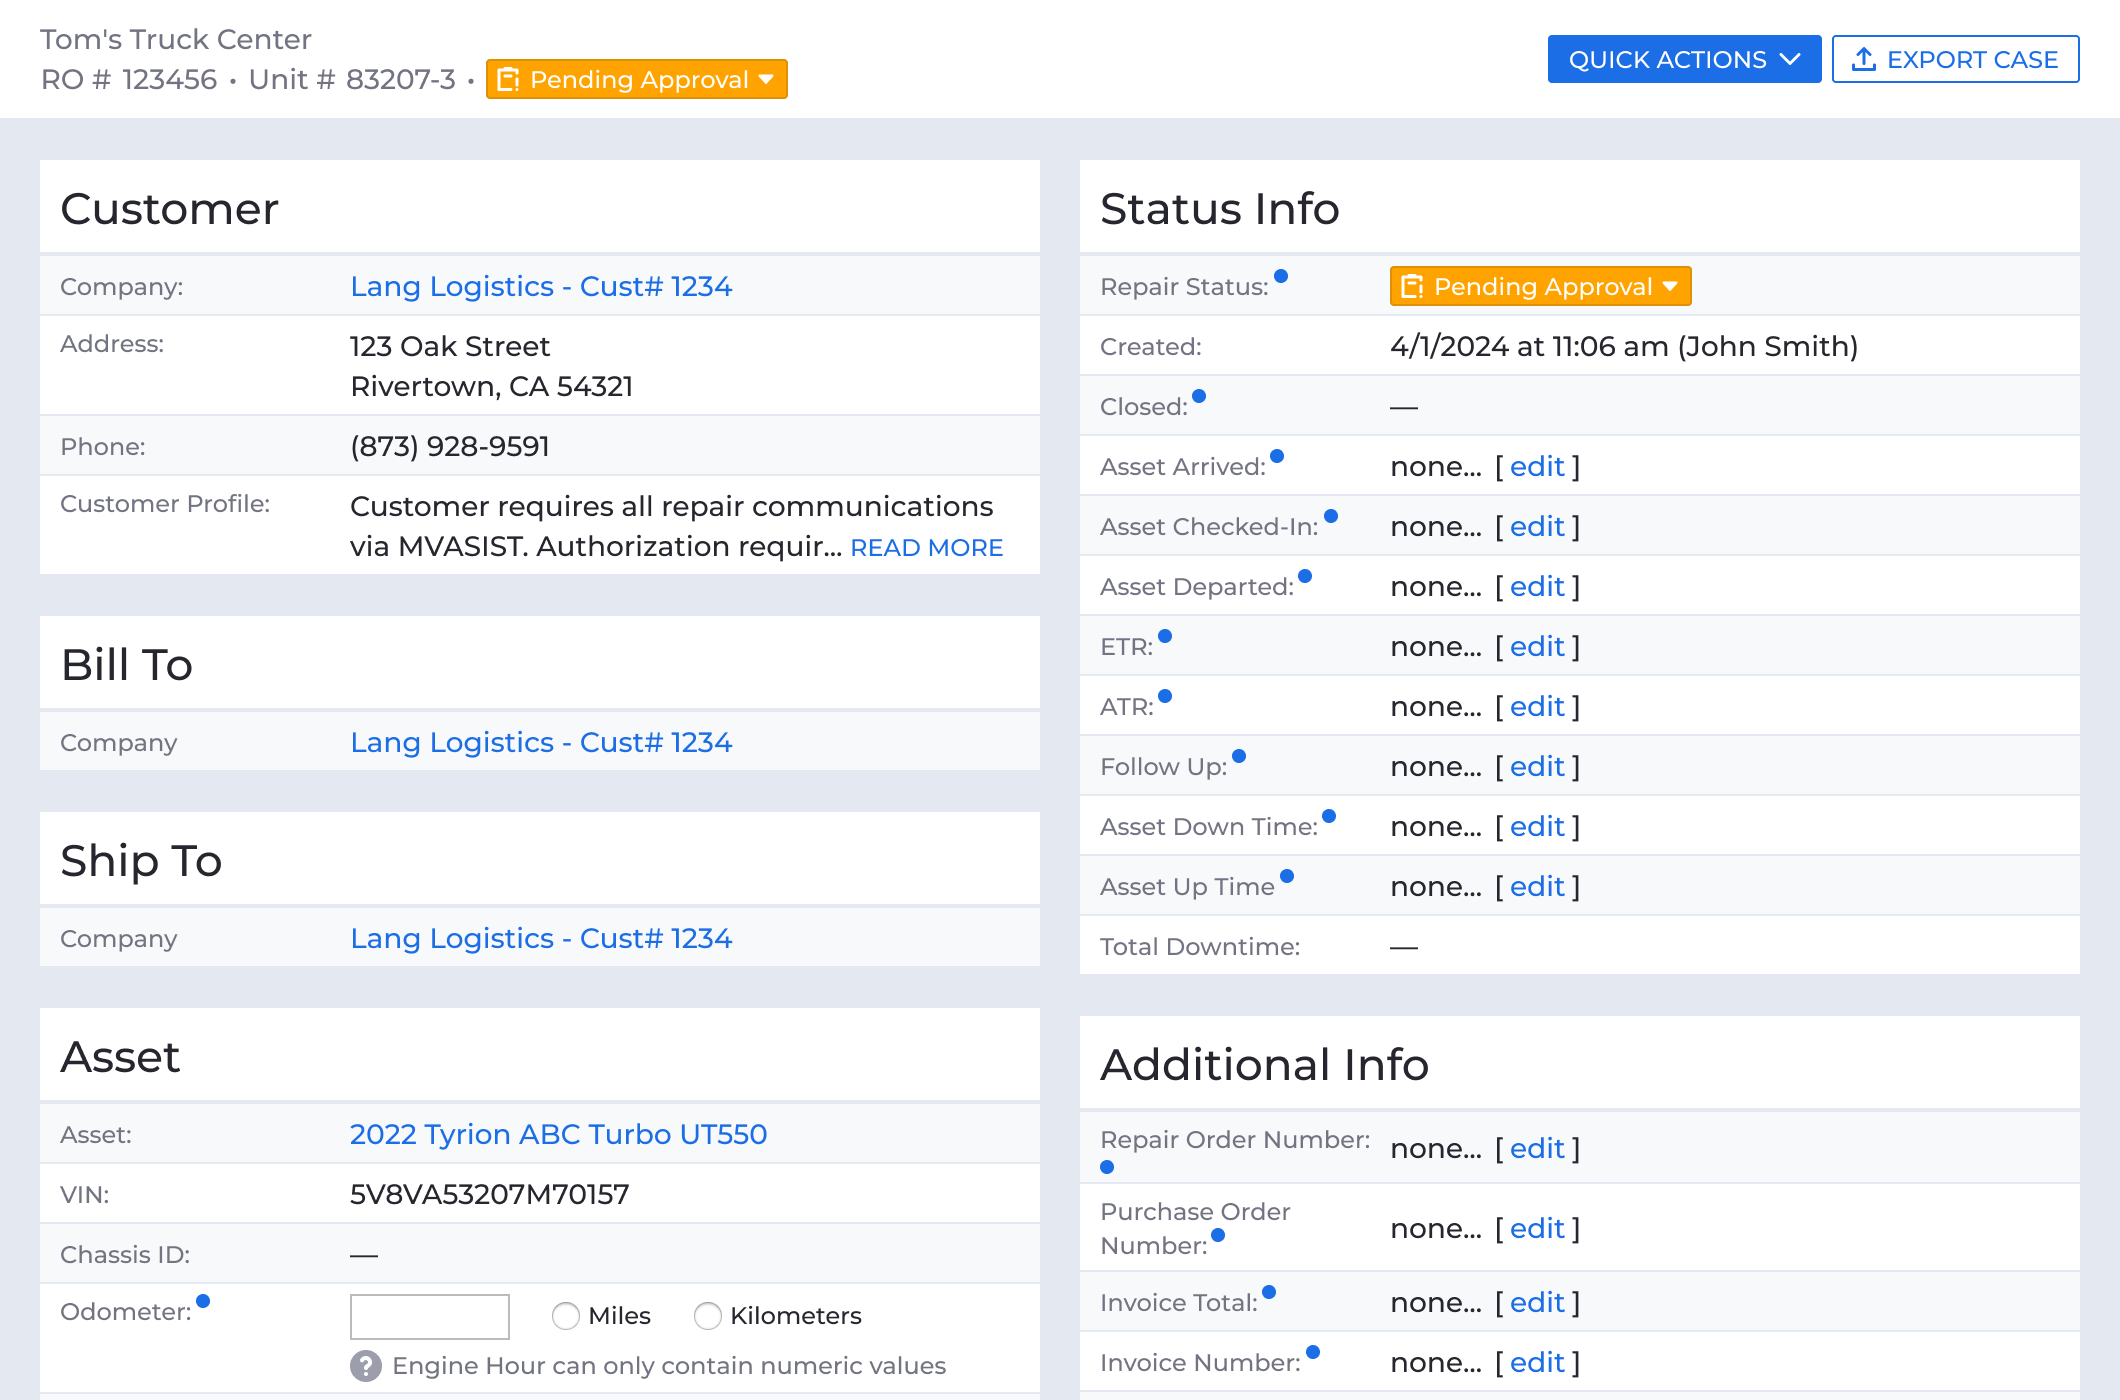Click the blue dot next to Repair Status
Image resolution: width=2120 pixels, height=1400 pixels.
pyautogui.click(x=1281, y=276)
